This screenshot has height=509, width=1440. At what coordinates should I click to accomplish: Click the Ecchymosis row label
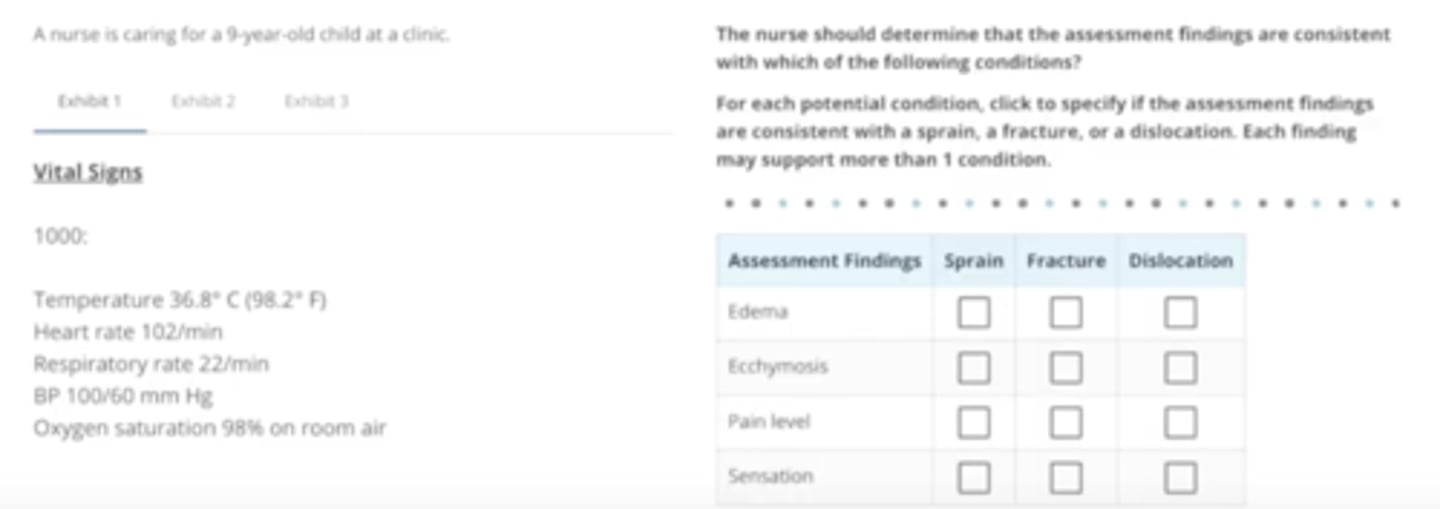pos(778,367)
